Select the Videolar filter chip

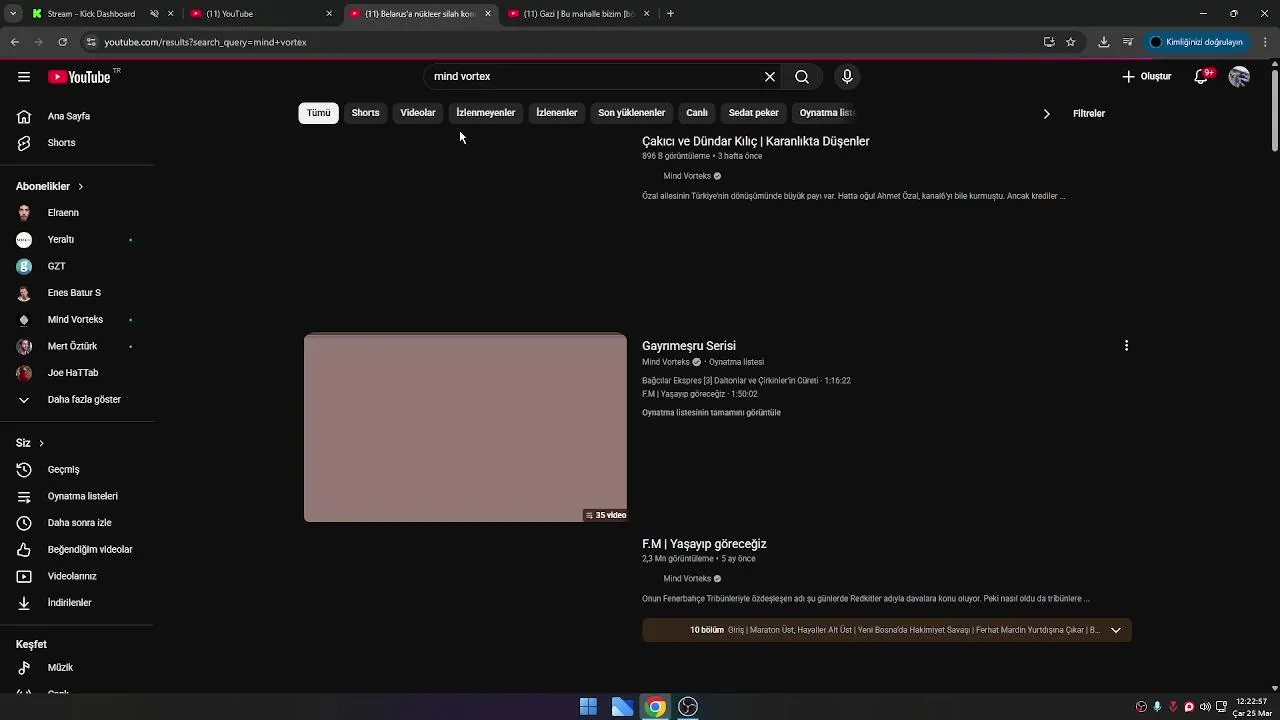tap(418, 113)
